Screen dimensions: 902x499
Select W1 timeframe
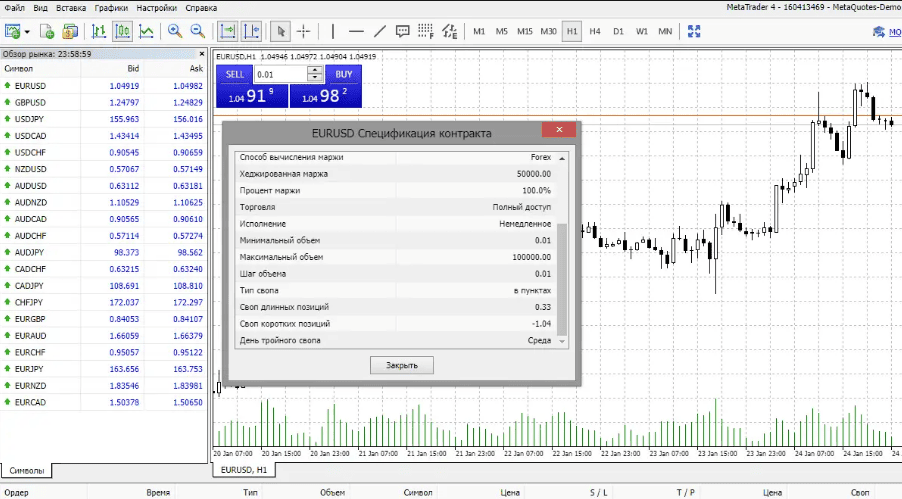(641, 31)
